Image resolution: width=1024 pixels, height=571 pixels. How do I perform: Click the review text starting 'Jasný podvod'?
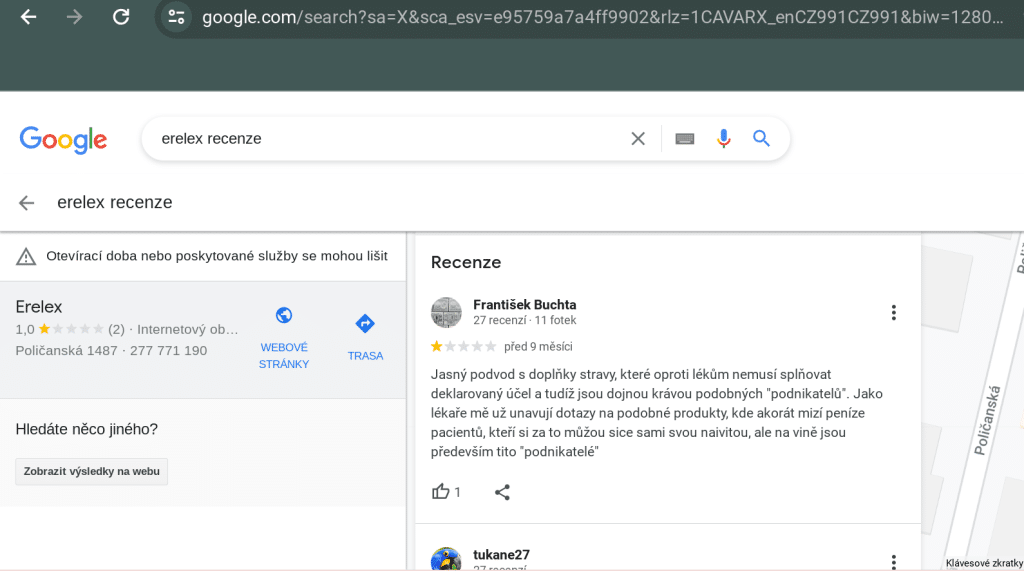(656, 413)
